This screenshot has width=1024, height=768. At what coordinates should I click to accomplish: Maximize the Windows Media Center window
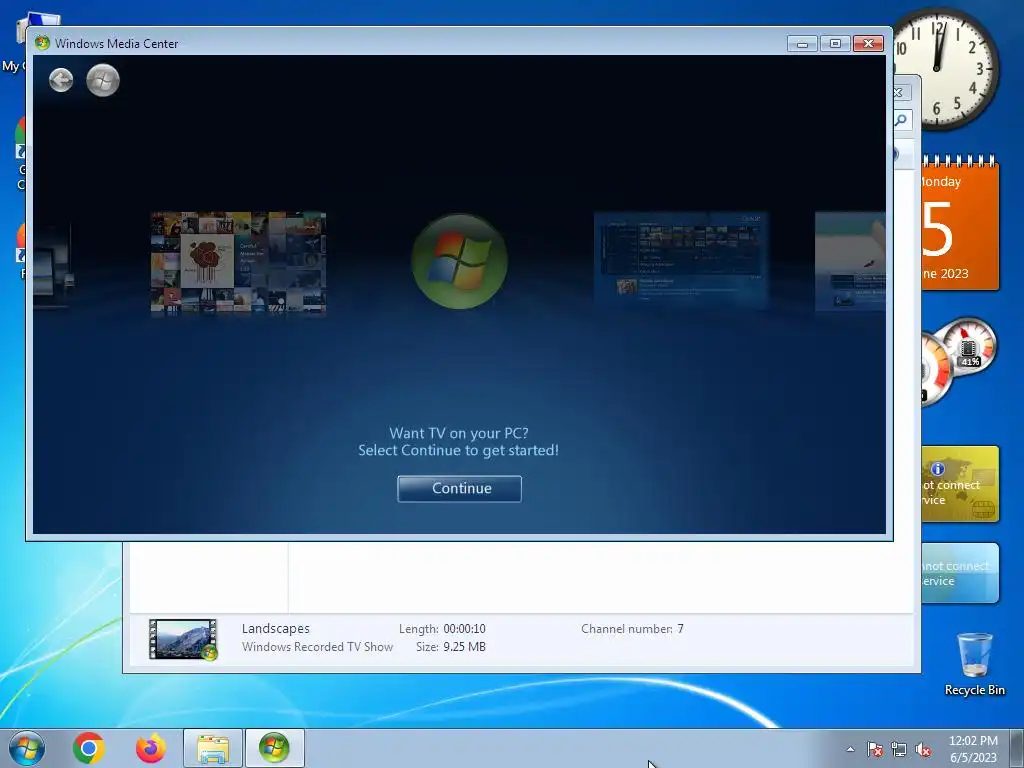[835, 44]
